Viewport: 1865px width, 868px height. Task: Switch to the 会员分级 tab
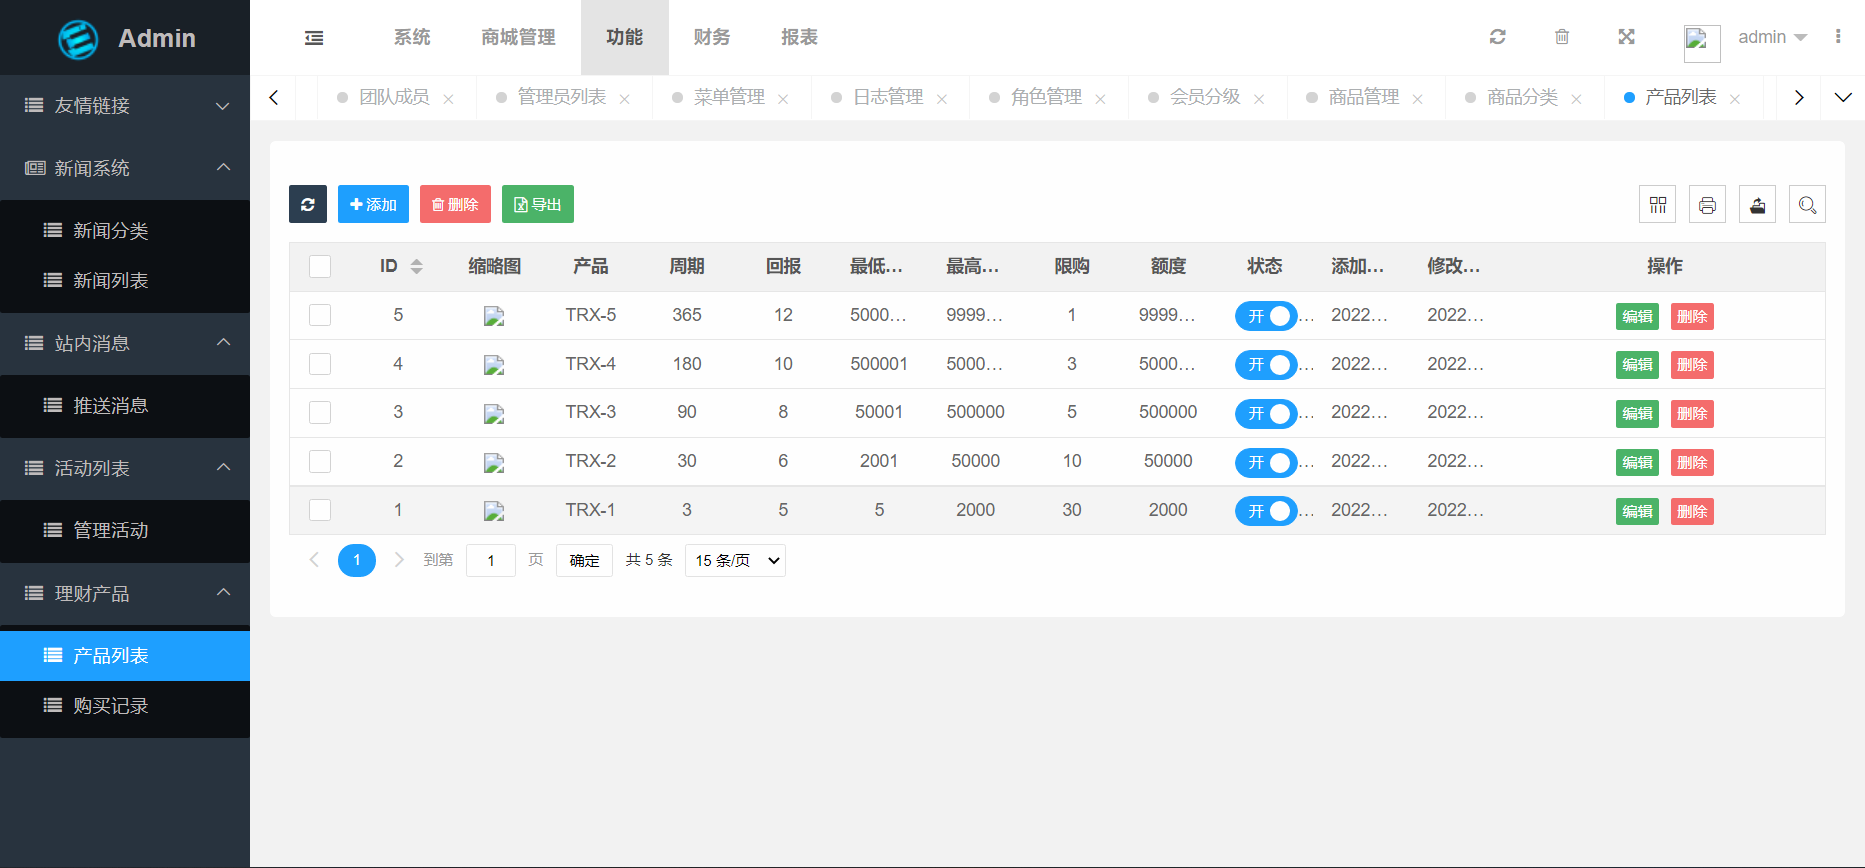[x=1206, y=97]
